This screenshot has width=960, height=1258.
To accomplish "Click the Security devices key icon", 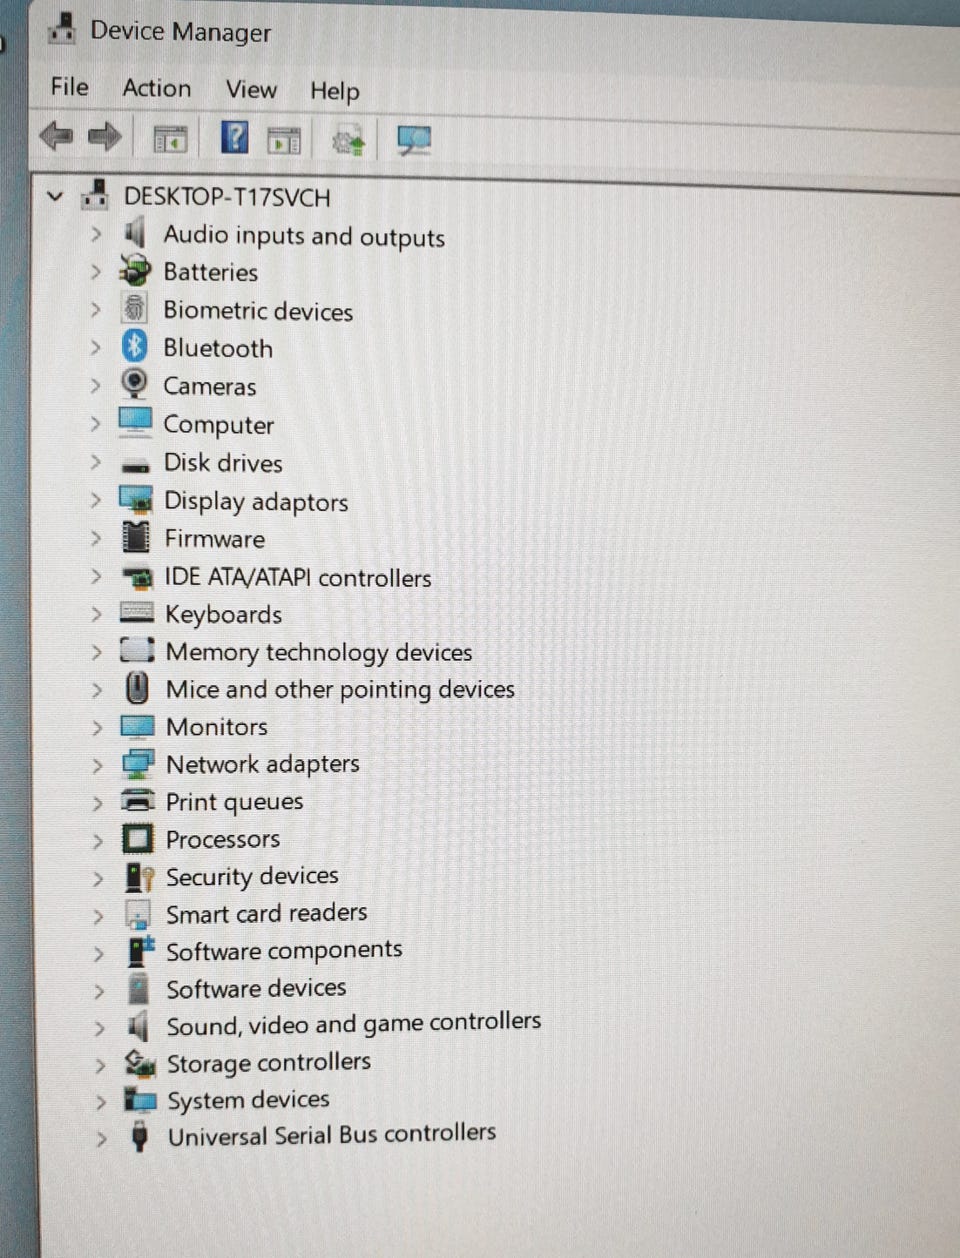I will (x=139, y=877).
